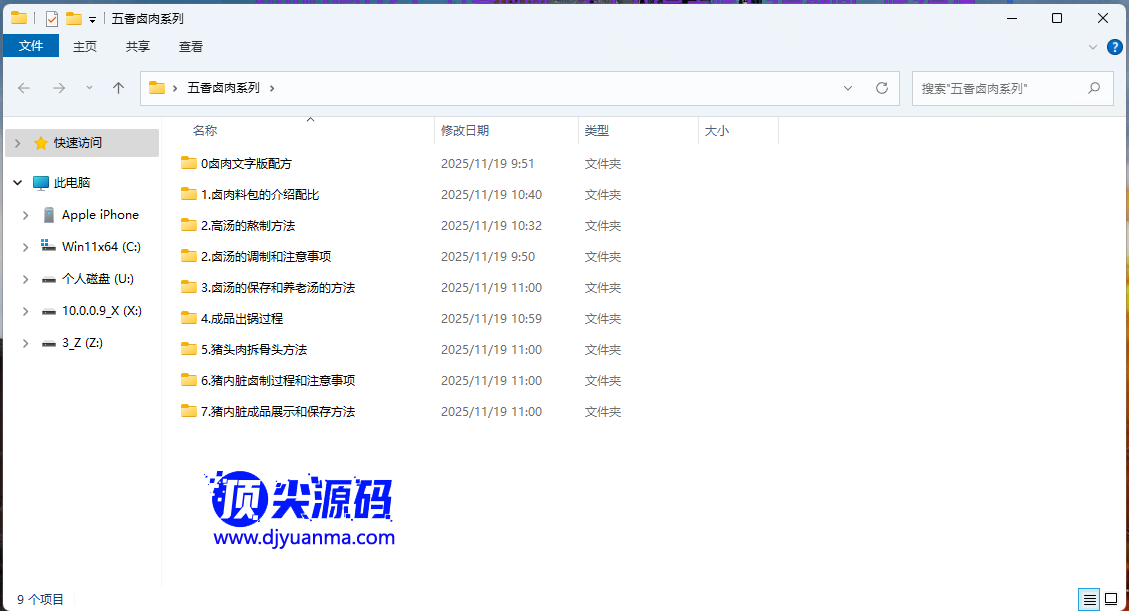Click the 五香卤肉系列 breadcrumb segment
This screenshot has width=1129, height=611.
223,88
